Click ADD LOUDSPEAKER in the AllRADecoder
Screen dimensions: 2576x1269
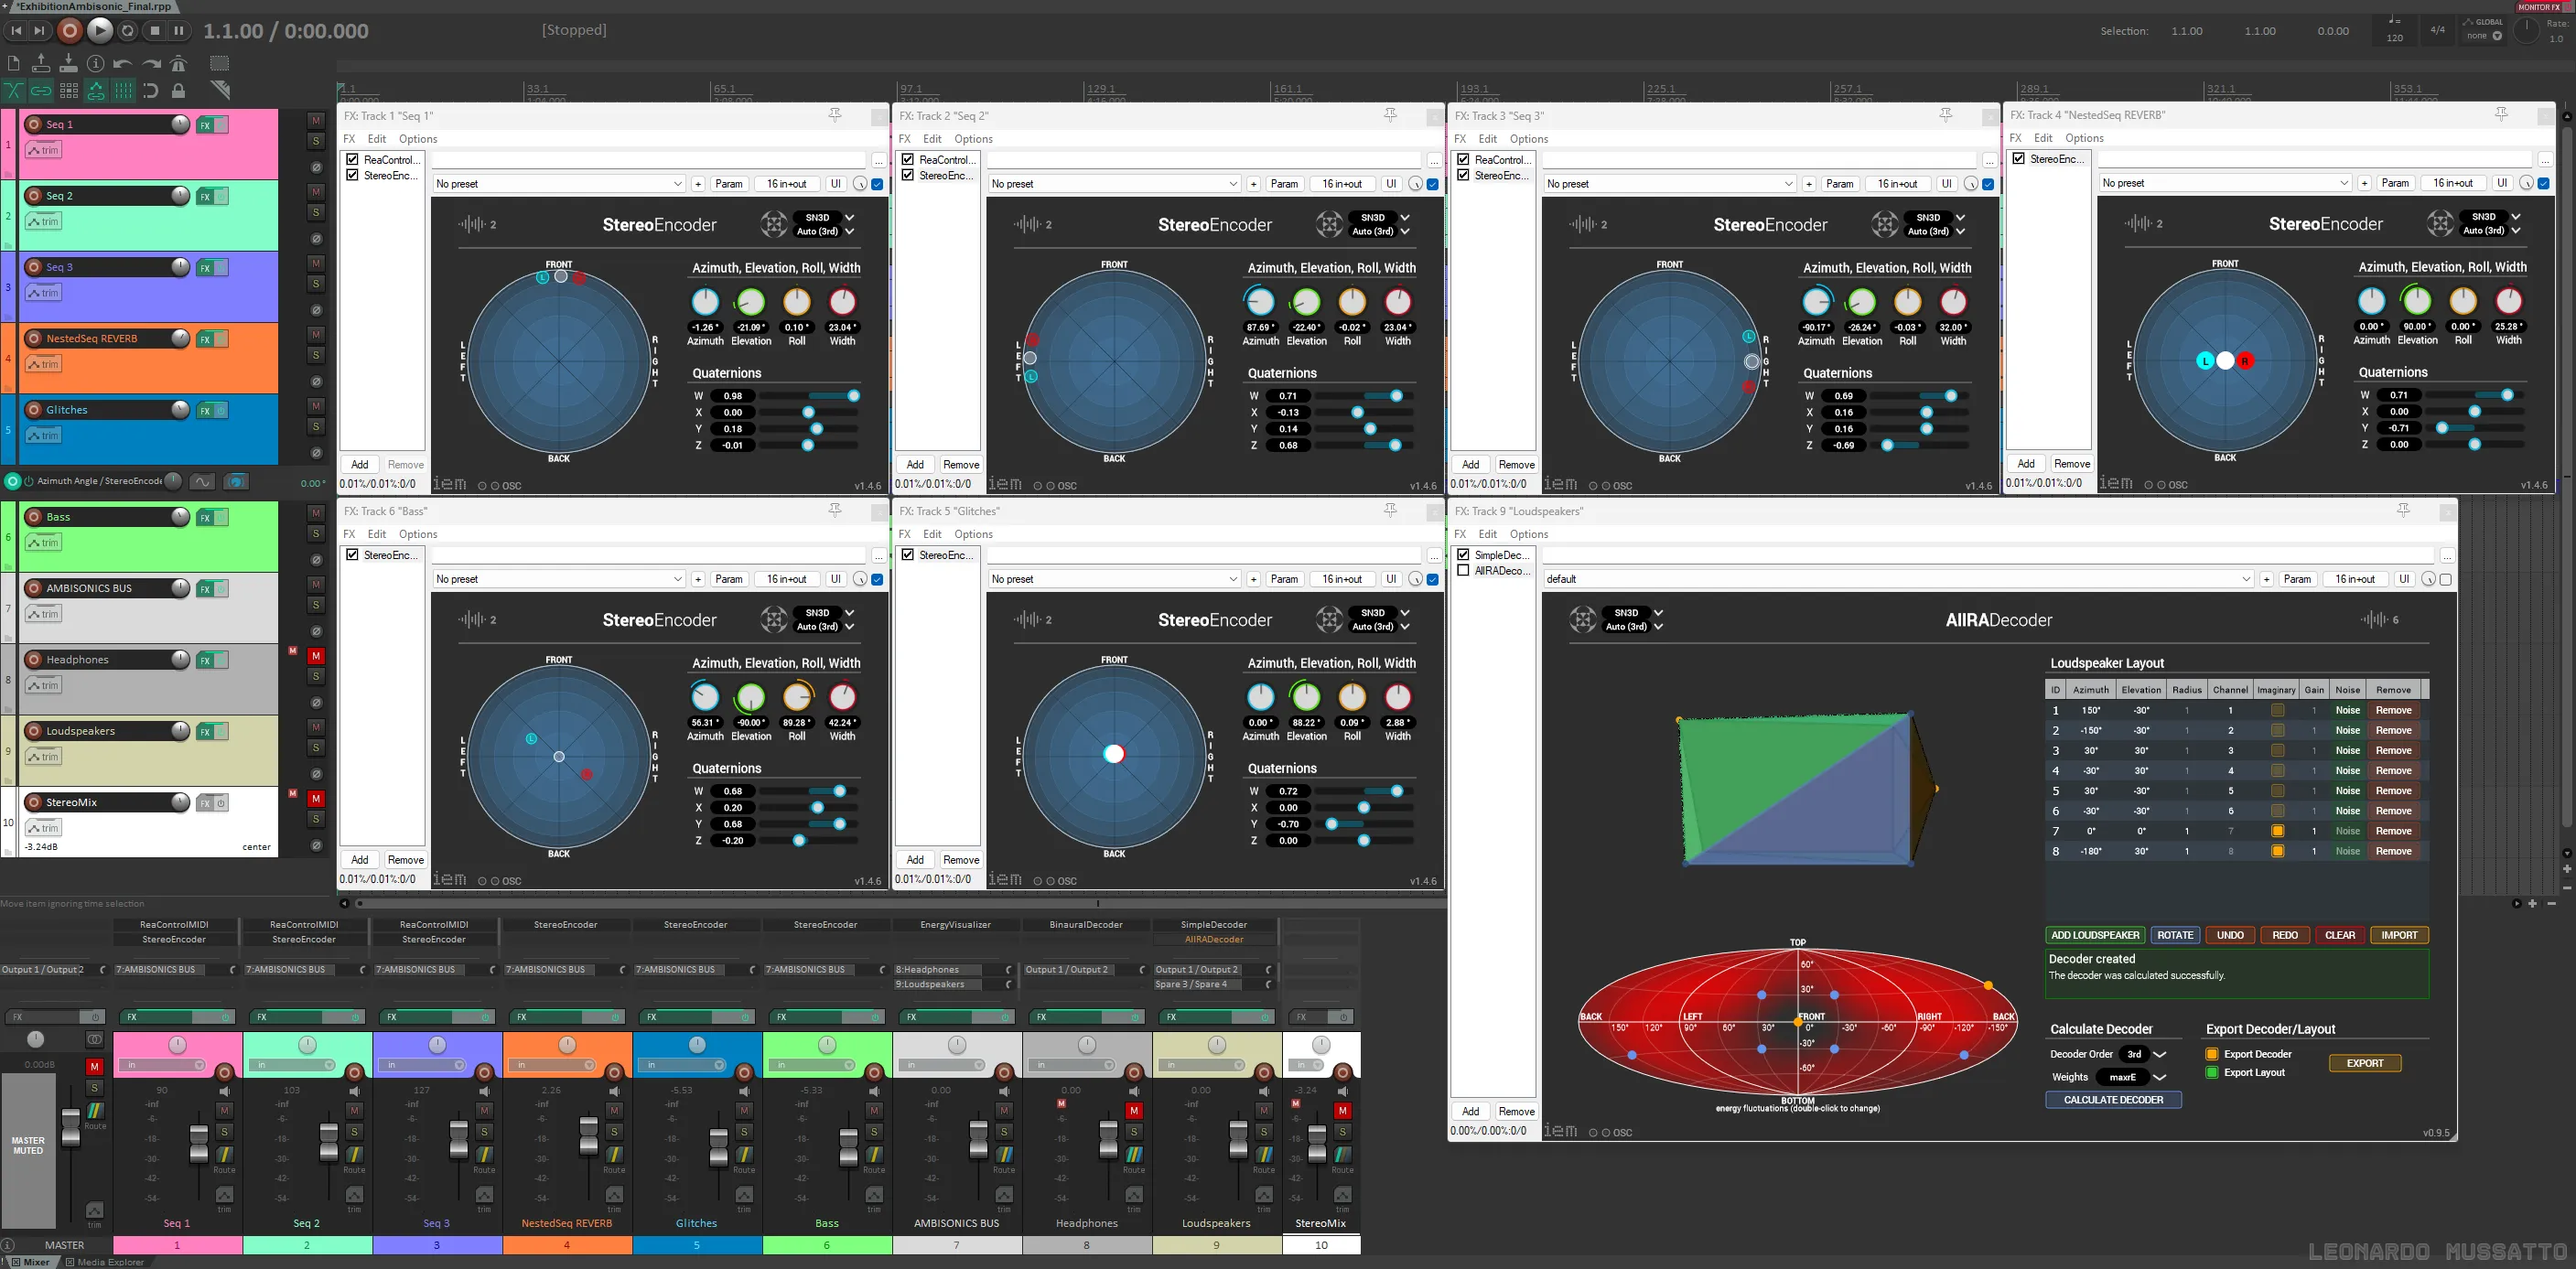point(2096,934)
